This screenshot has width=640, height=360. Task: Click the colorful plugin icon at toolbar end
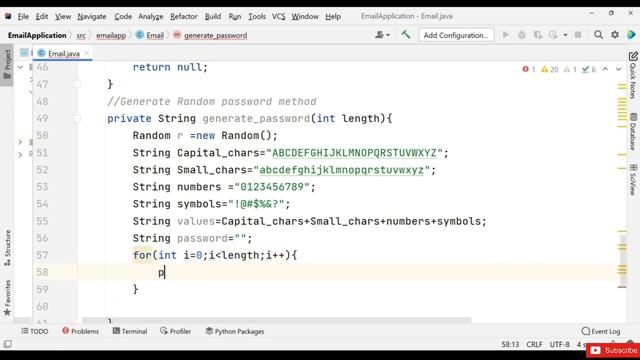tap(631, 35)
